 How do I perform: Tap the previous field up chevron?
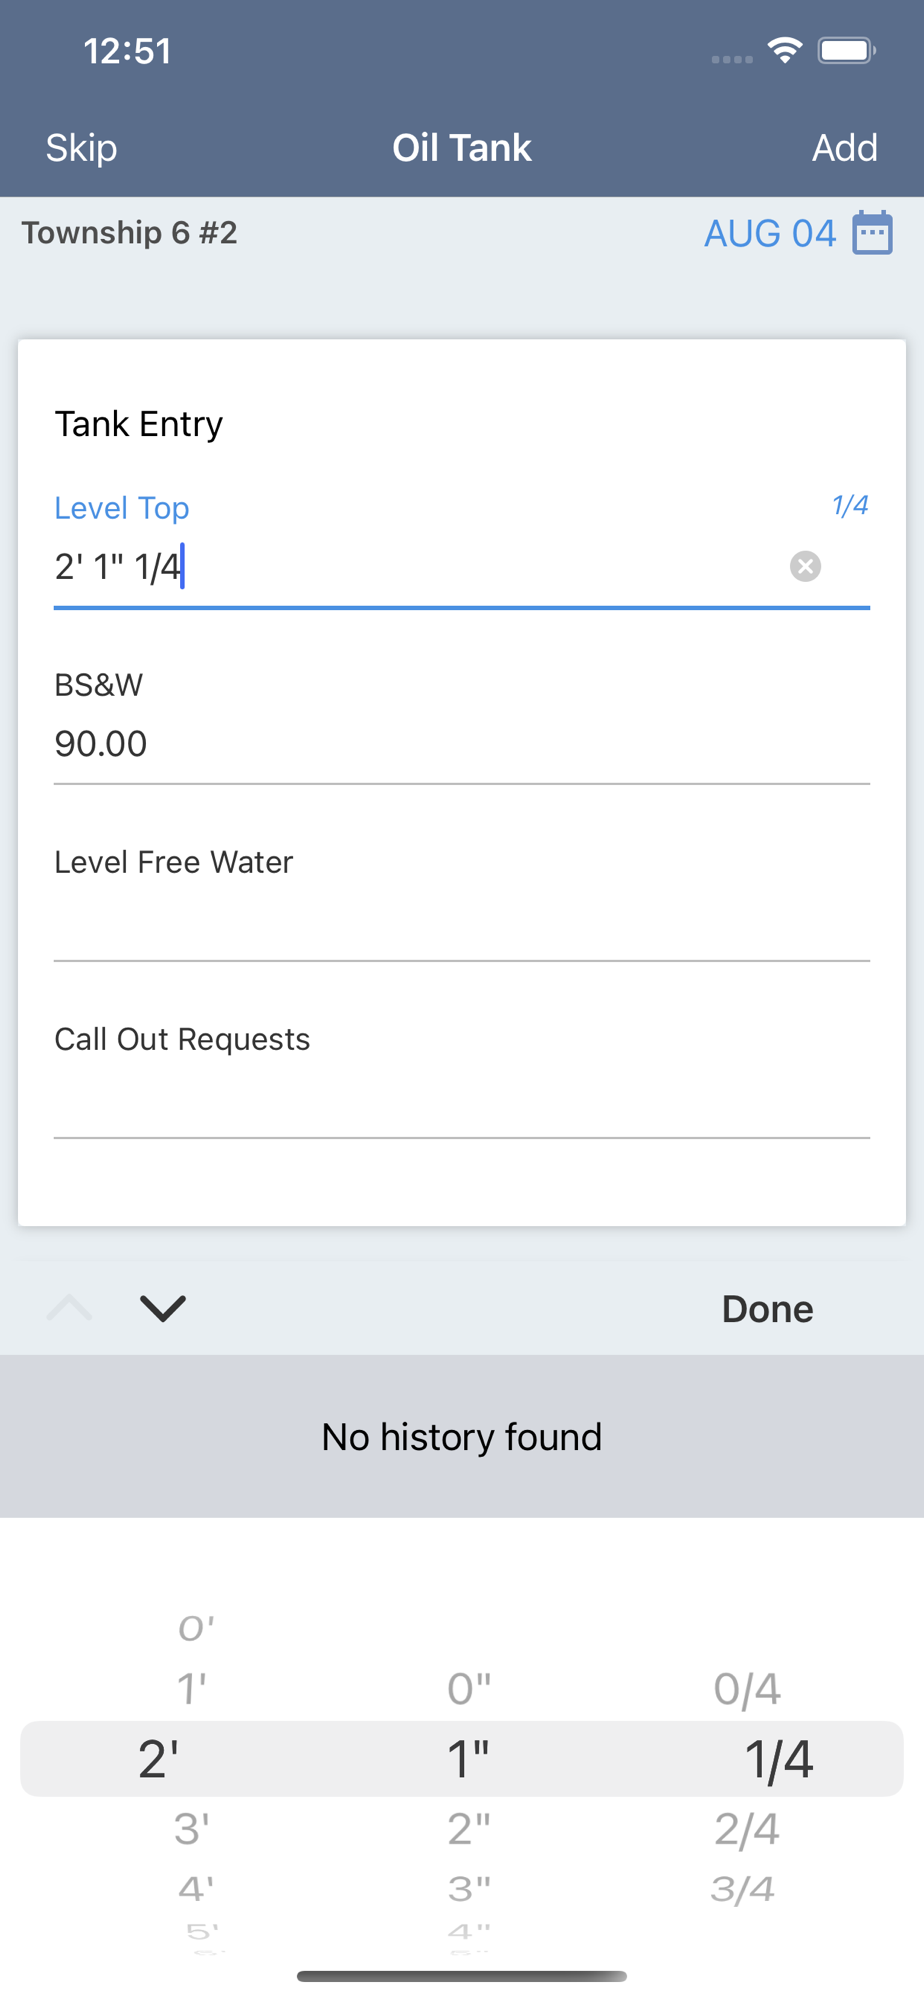pyautogui.click(x=69, y=1308)
